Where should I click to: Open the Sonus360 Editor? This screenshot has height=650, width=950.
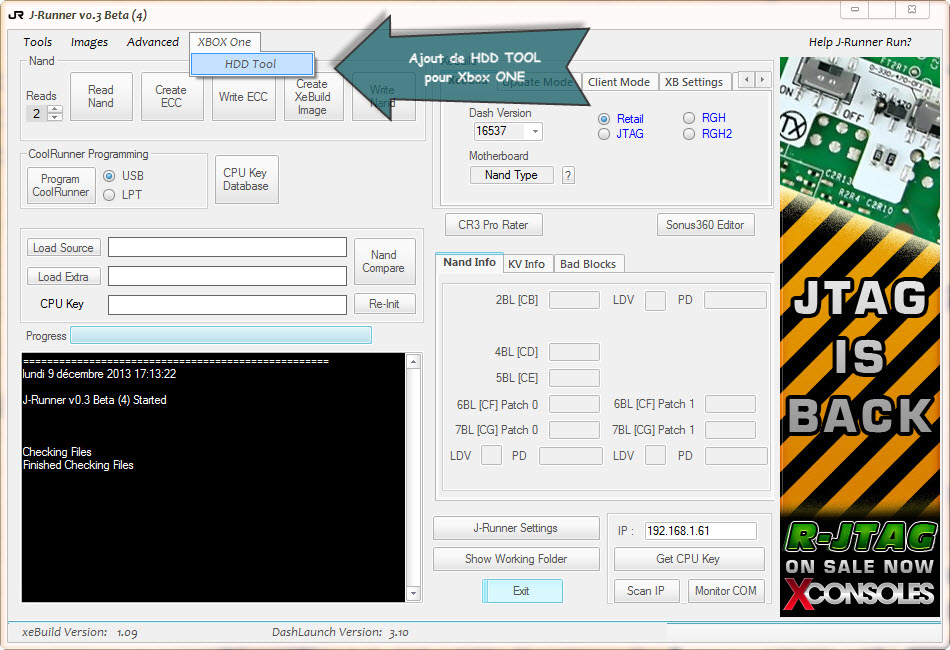(705, 225)
